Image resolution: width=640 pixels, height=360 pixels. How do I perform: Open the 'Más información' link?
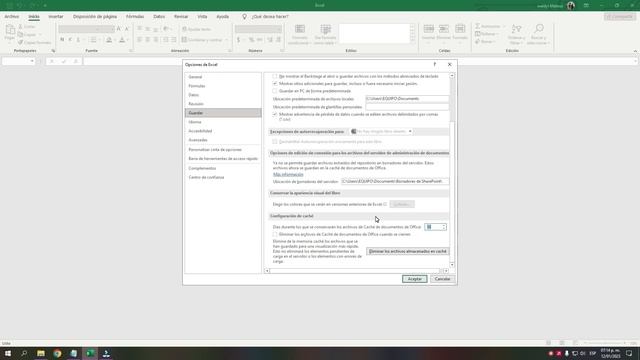click(x=288, y=174)
